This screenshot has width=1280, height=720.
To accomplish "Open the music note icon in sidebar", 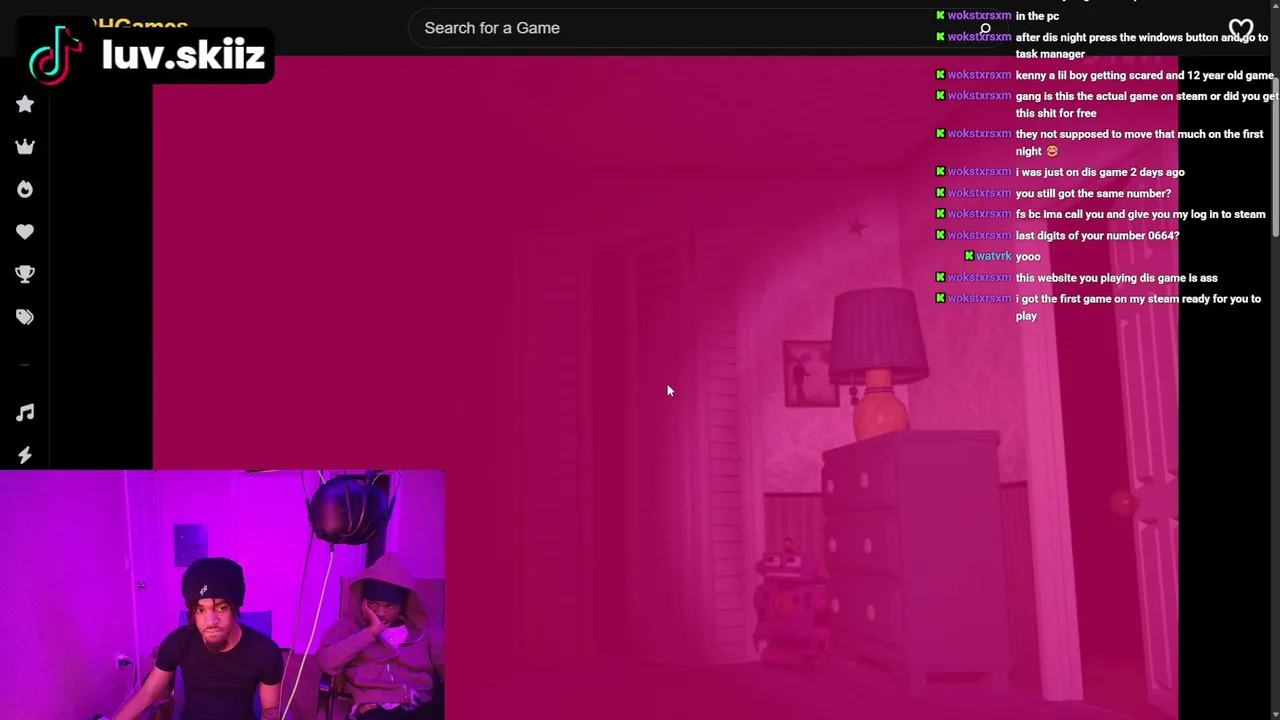I will (x=25, y=412).
